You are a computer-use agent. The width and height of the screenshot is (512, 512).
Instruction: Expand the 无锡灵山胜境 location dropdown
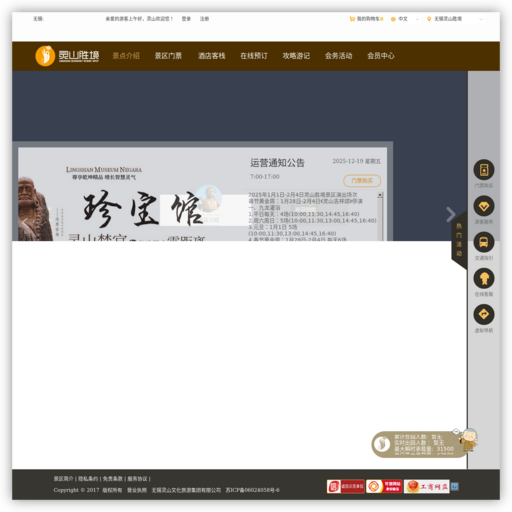(455, 19)
